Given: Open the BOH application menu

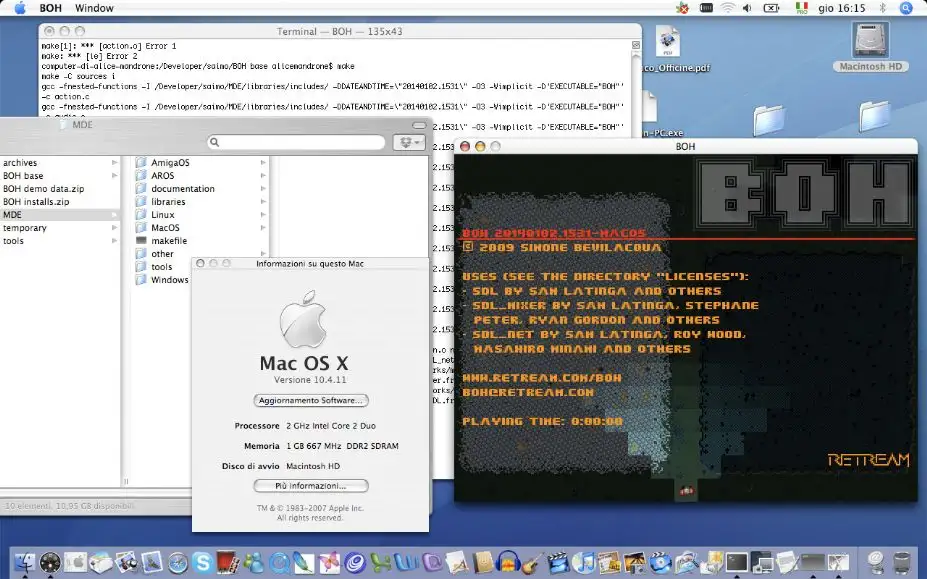Looking at the screenshot, I should [x=50, y=8].
